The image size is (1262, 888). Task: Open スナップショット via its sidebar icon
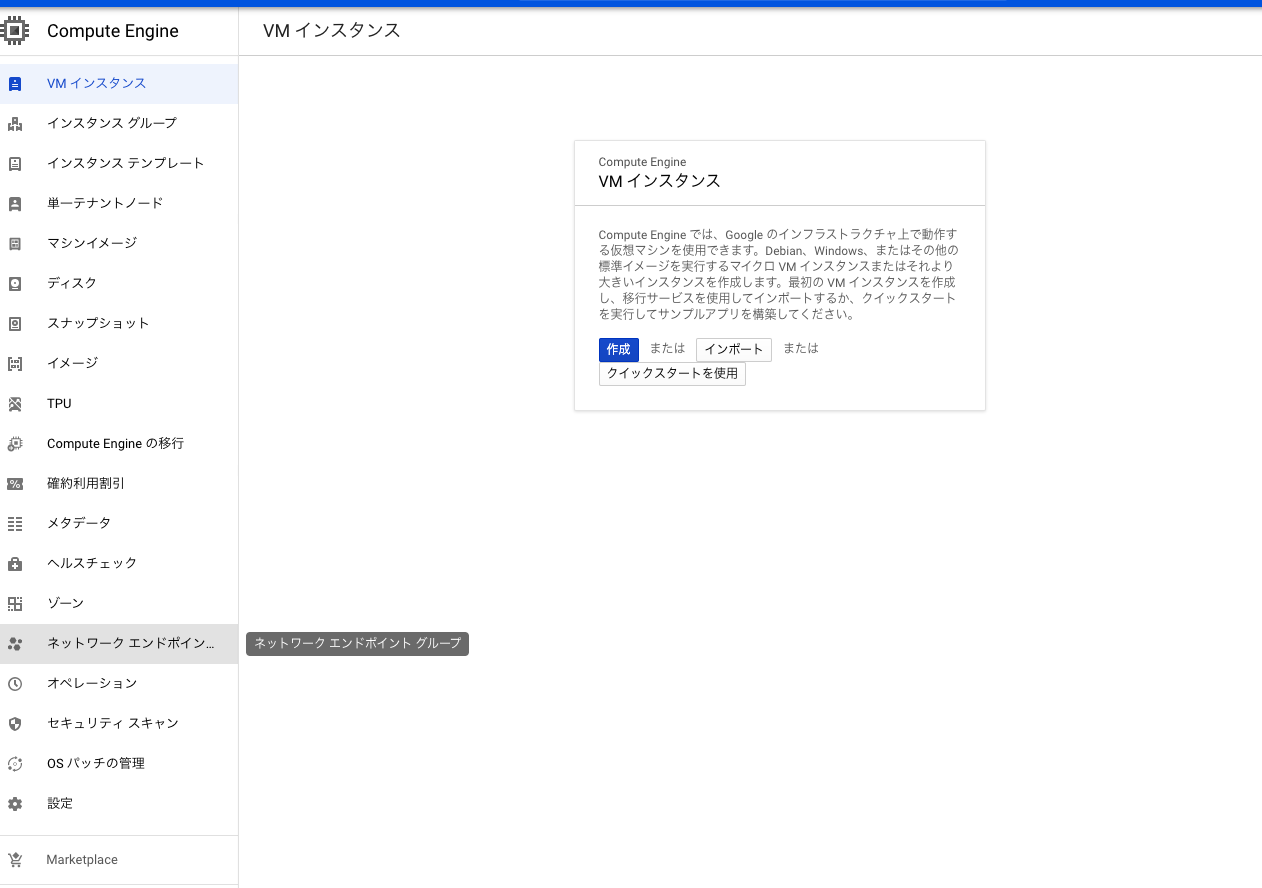pyautogui.click(x=15, y=323)
